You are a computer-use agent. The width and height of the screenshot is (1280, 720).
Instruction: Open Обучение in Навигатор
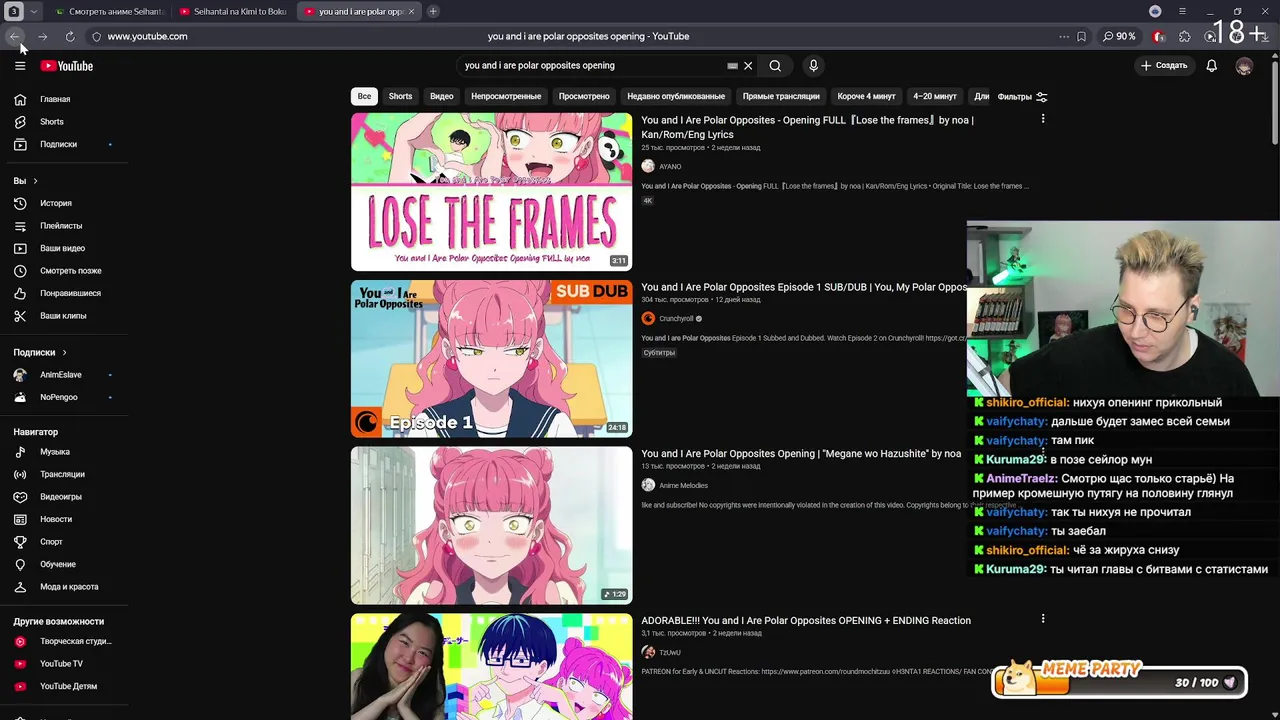point(60,564)
